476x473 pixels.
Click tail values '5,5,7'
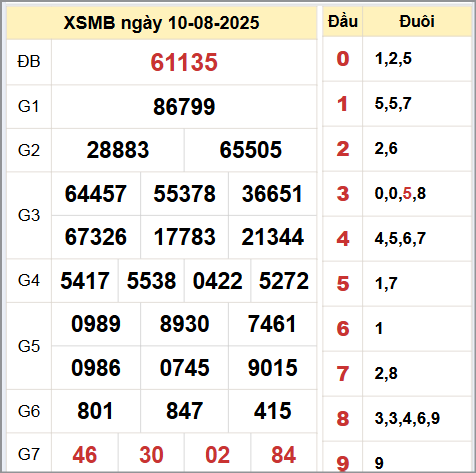coord(393,104)
